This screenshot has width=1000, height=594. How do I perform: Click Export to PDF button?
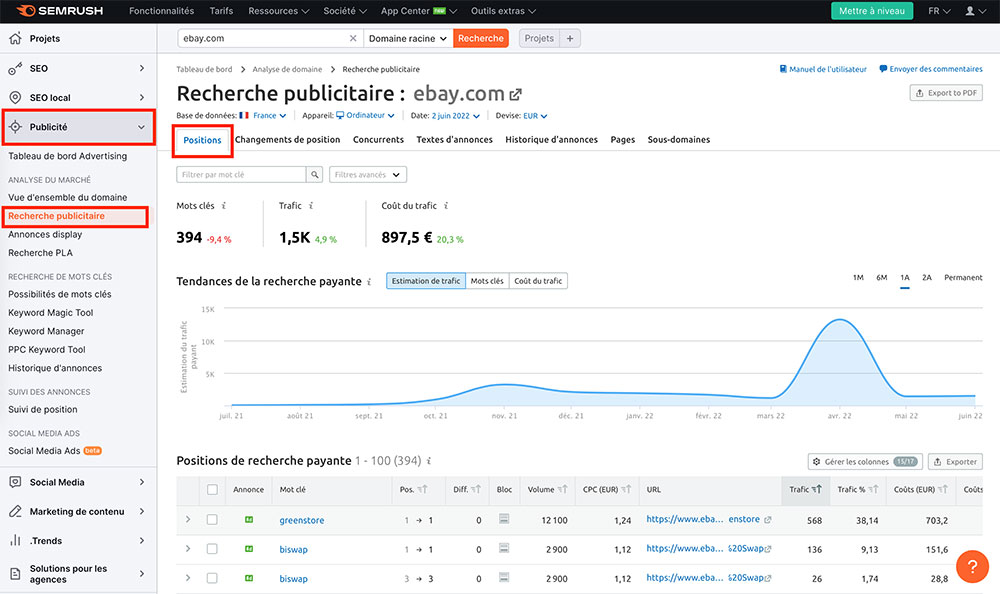pos(946,93)
